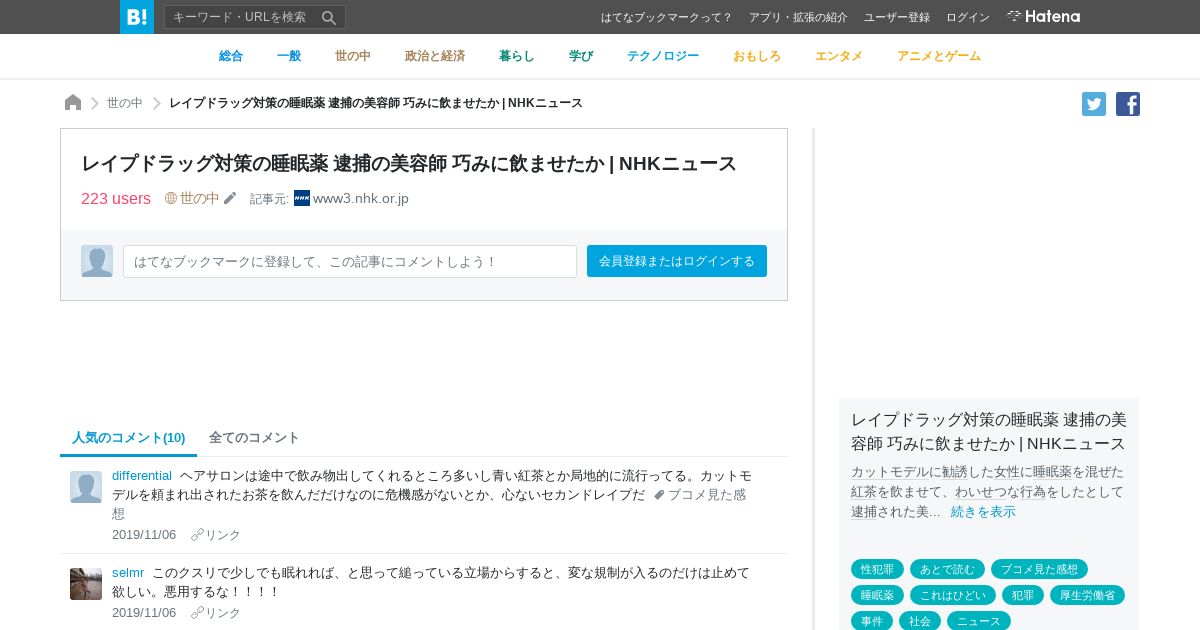Click the 睡眠薬 tag pill
This screenshot has height=630, width=1200.
[x=877, y=595]
